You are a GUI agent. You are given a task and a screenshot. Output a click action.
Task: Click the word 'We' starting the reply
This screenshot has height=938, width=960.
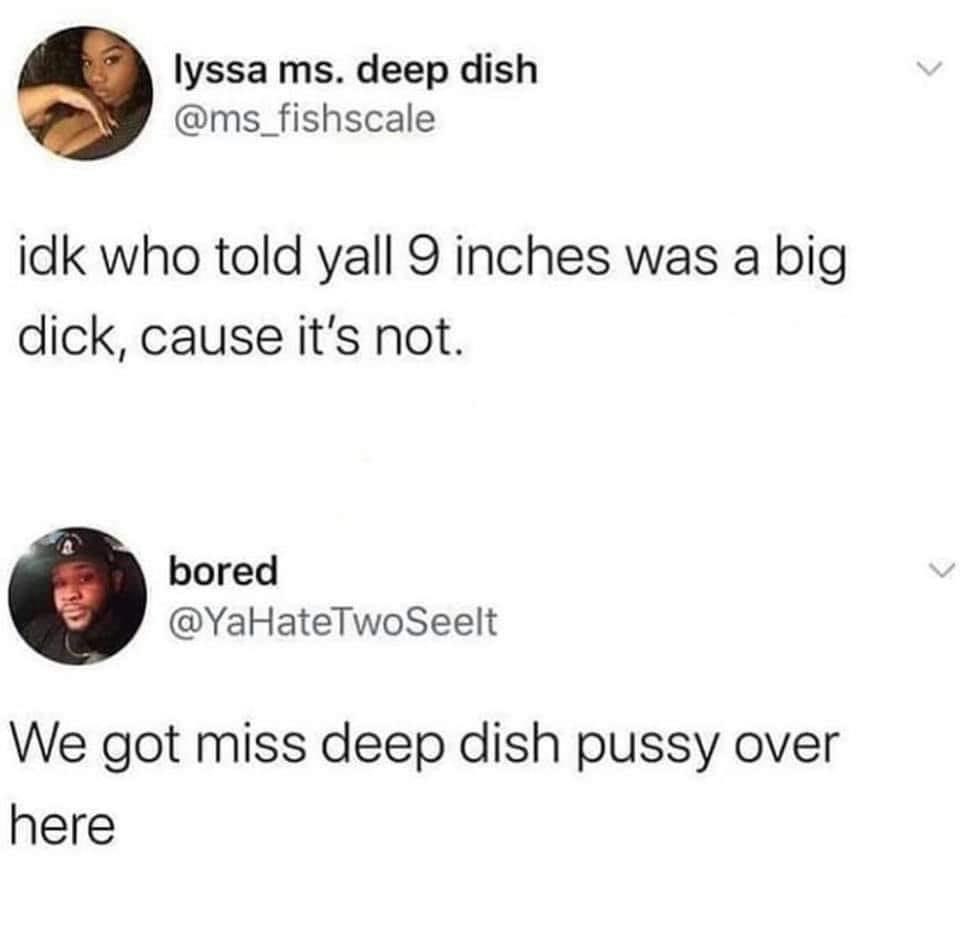(48, 745)
